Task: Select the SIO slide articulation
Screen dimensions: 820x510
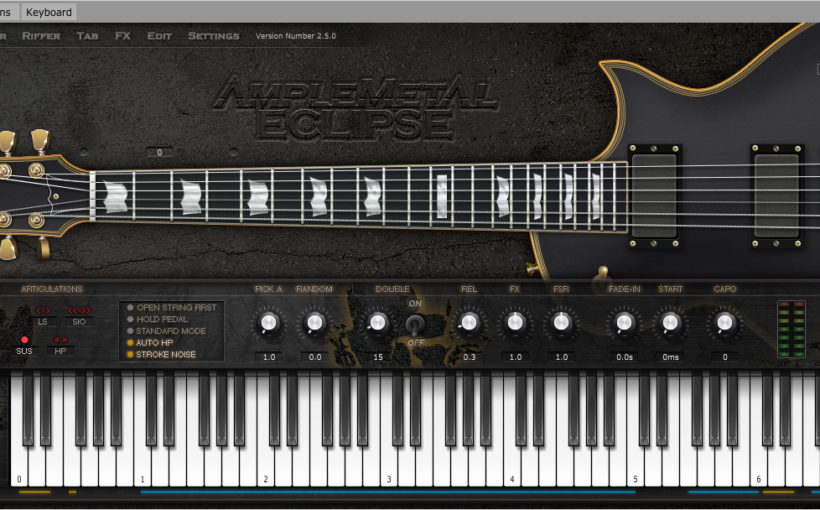Action: 79,311
